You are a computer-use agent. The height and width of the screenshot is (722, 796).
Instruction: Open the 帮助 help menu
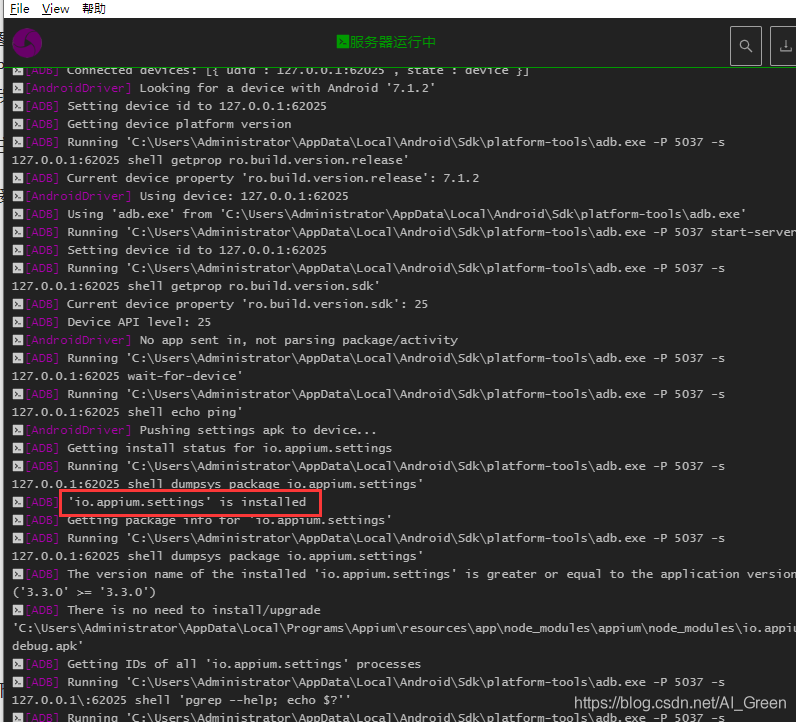point(94,9)
